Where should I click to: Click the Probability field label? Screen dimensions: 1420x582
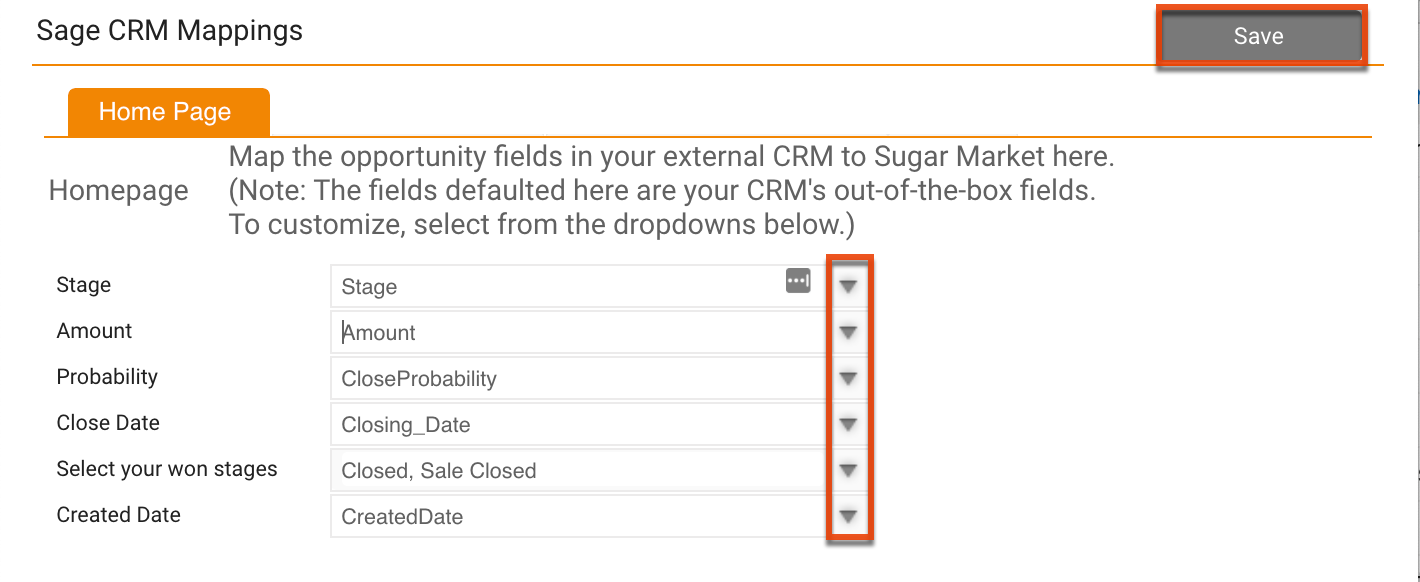coord(107,377)
